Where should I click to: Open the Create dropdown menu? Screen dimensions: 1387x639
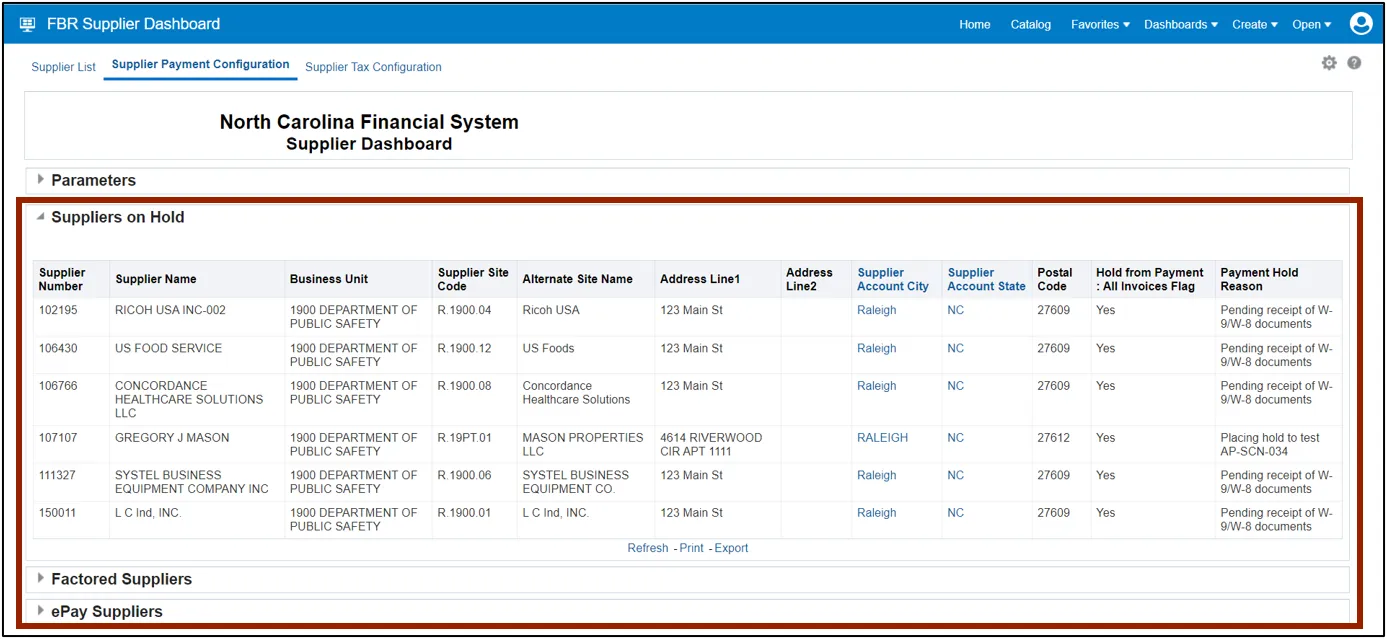click(1255, 25)
